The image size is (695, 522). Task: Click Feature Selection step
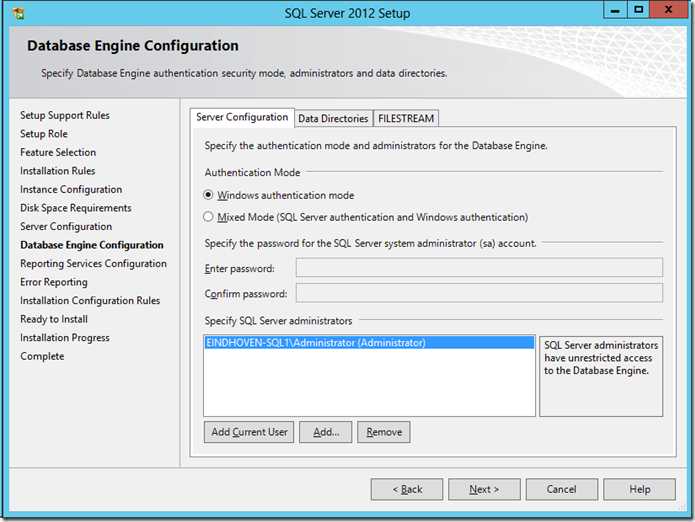[58, 152]
